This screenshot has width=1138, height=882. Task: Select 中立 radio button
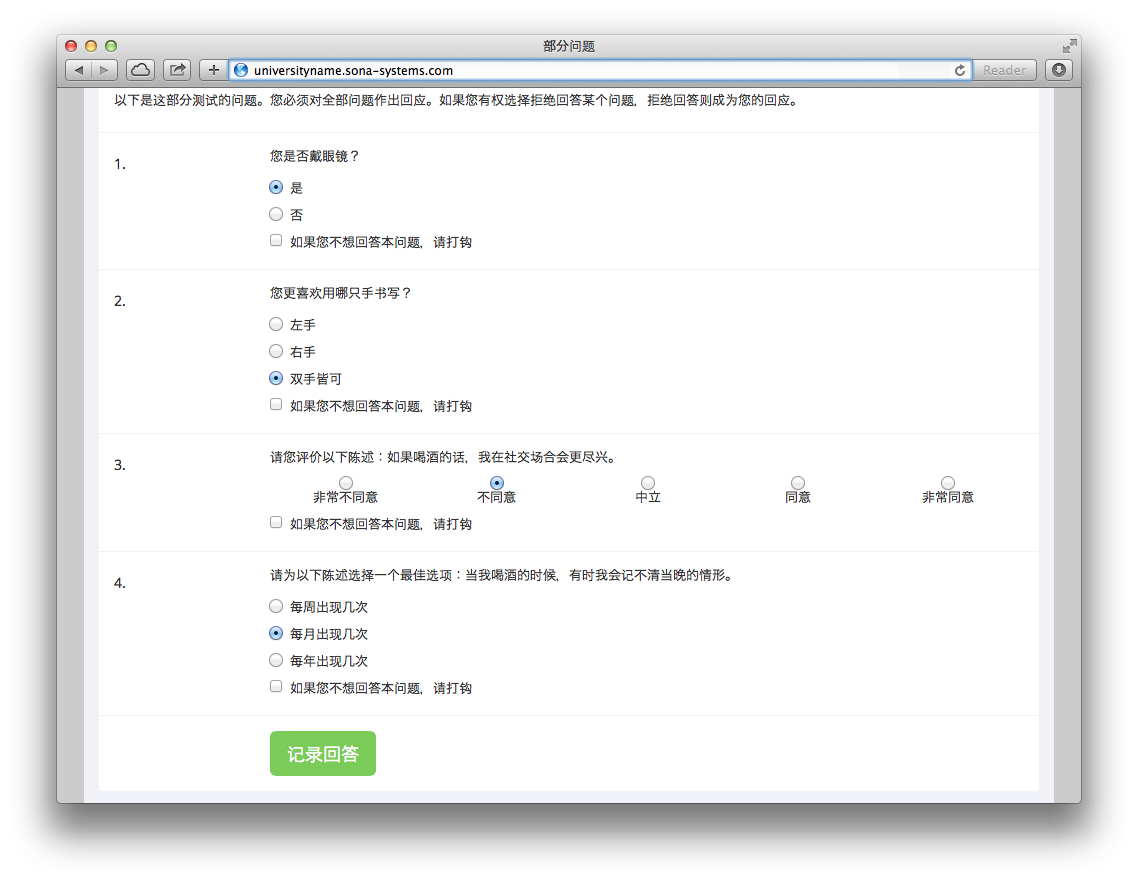[x=648, y=483]
